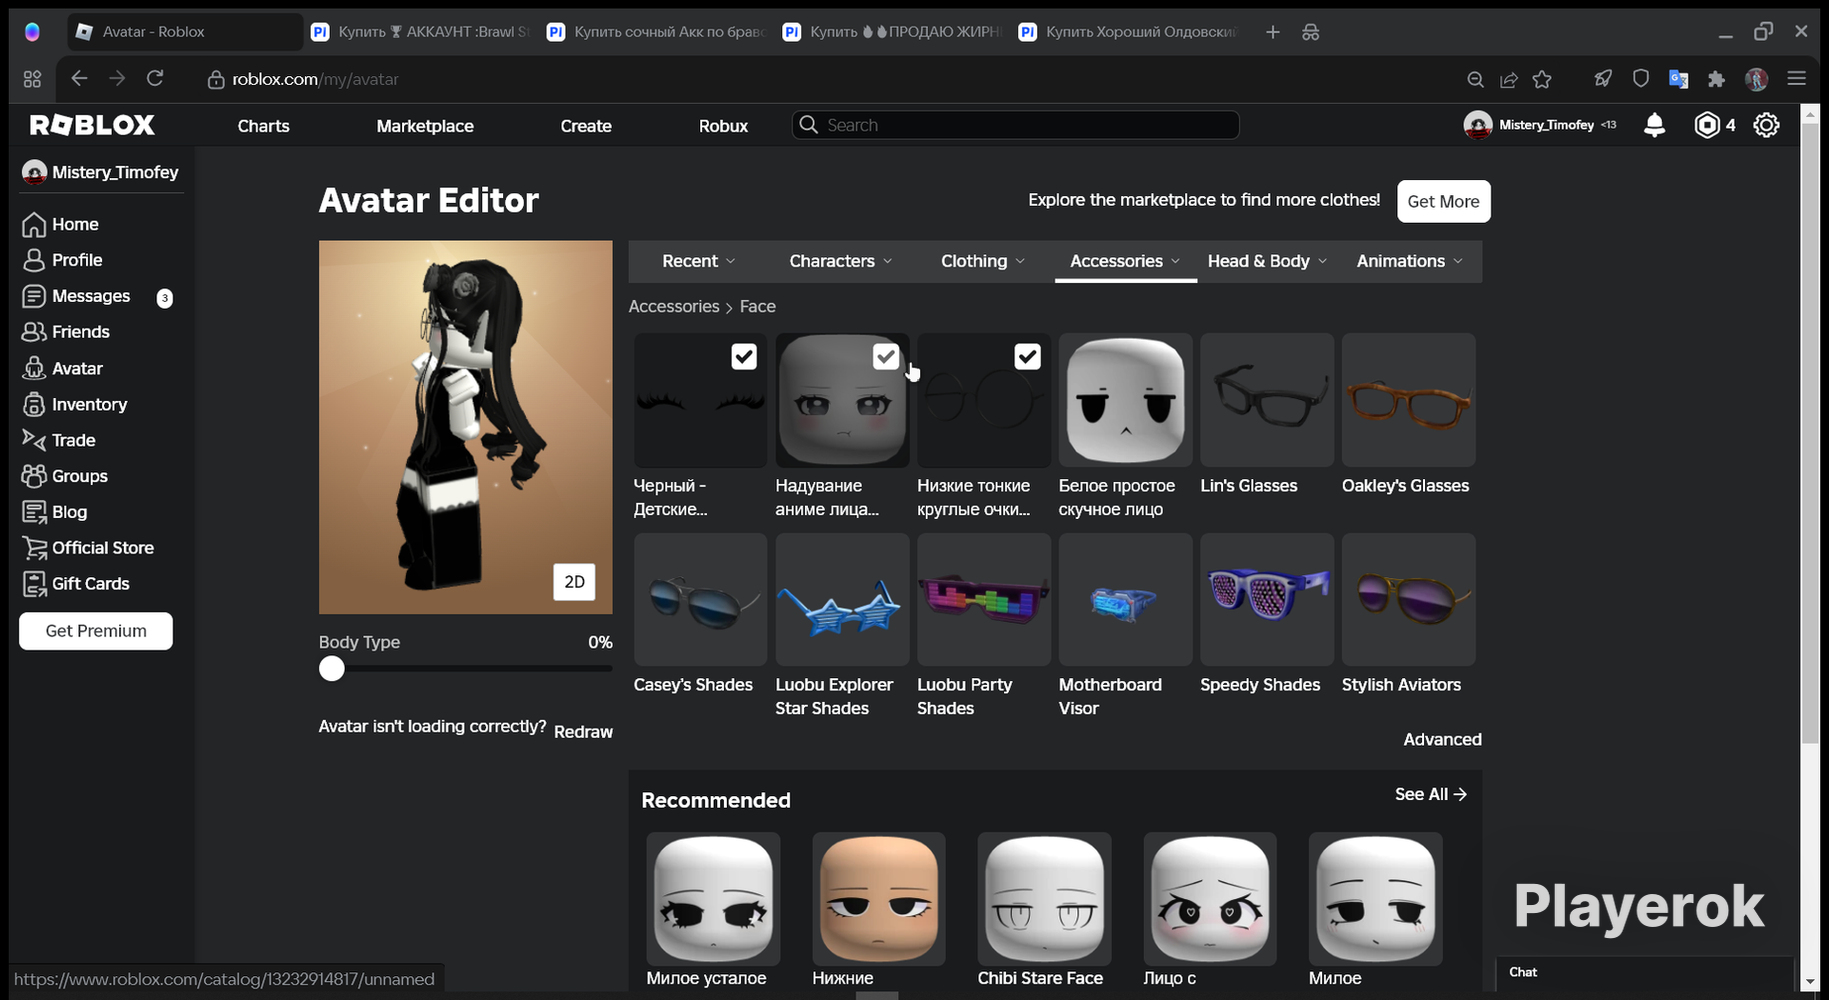Reload the page in the browser
The width and height of the screenshot is (1829, 1000).
click(x=155, y=79)
